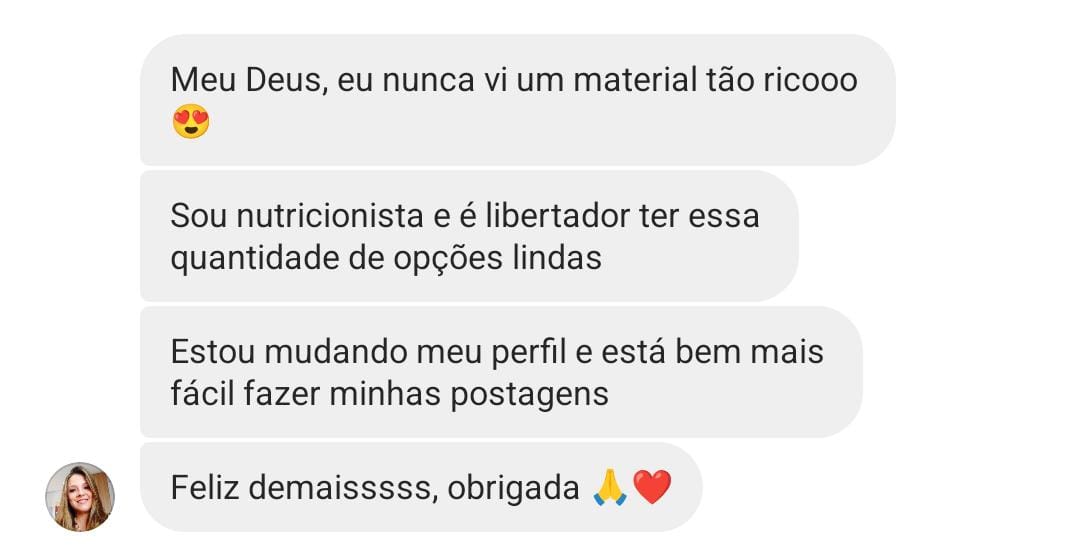Click the word 'nutricionista' in second message
Screen dimensions: 1080x546
point(331,216)
